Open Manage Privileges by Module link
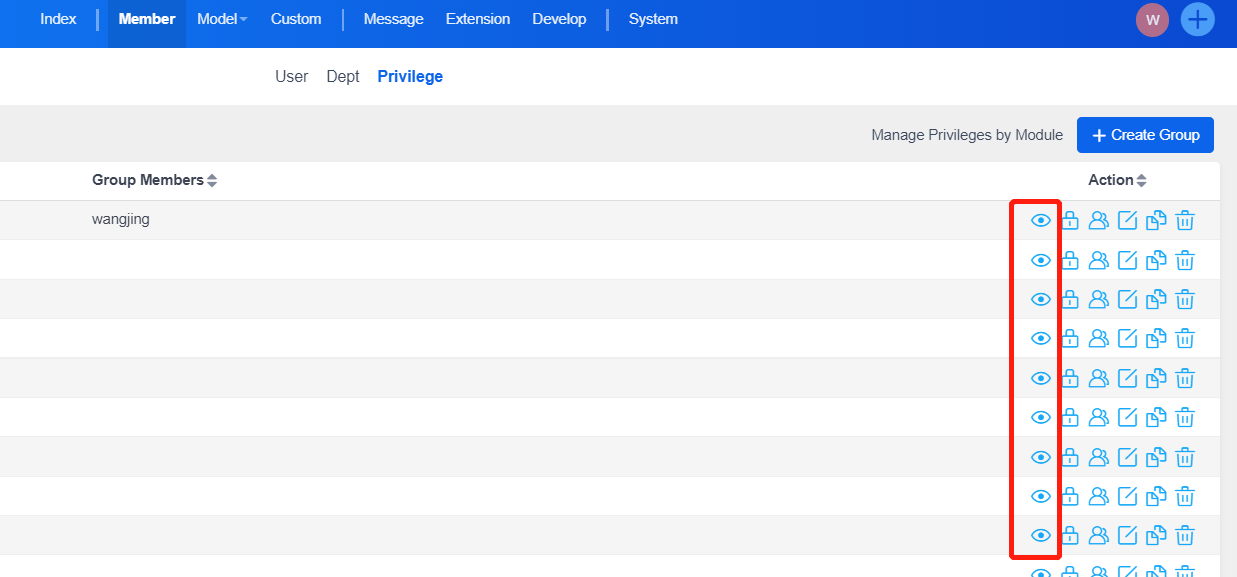 966,135
